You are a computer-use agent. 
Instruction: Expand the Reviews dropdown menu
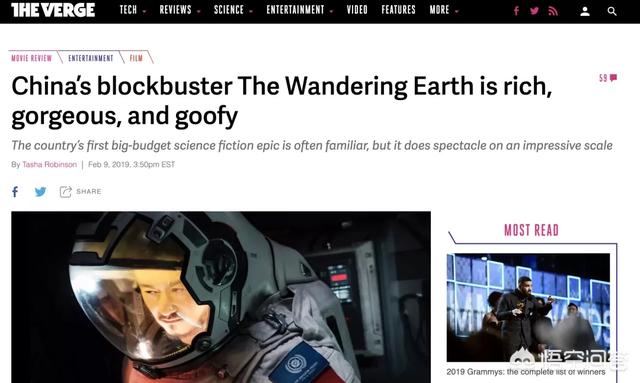coord(180,10)
